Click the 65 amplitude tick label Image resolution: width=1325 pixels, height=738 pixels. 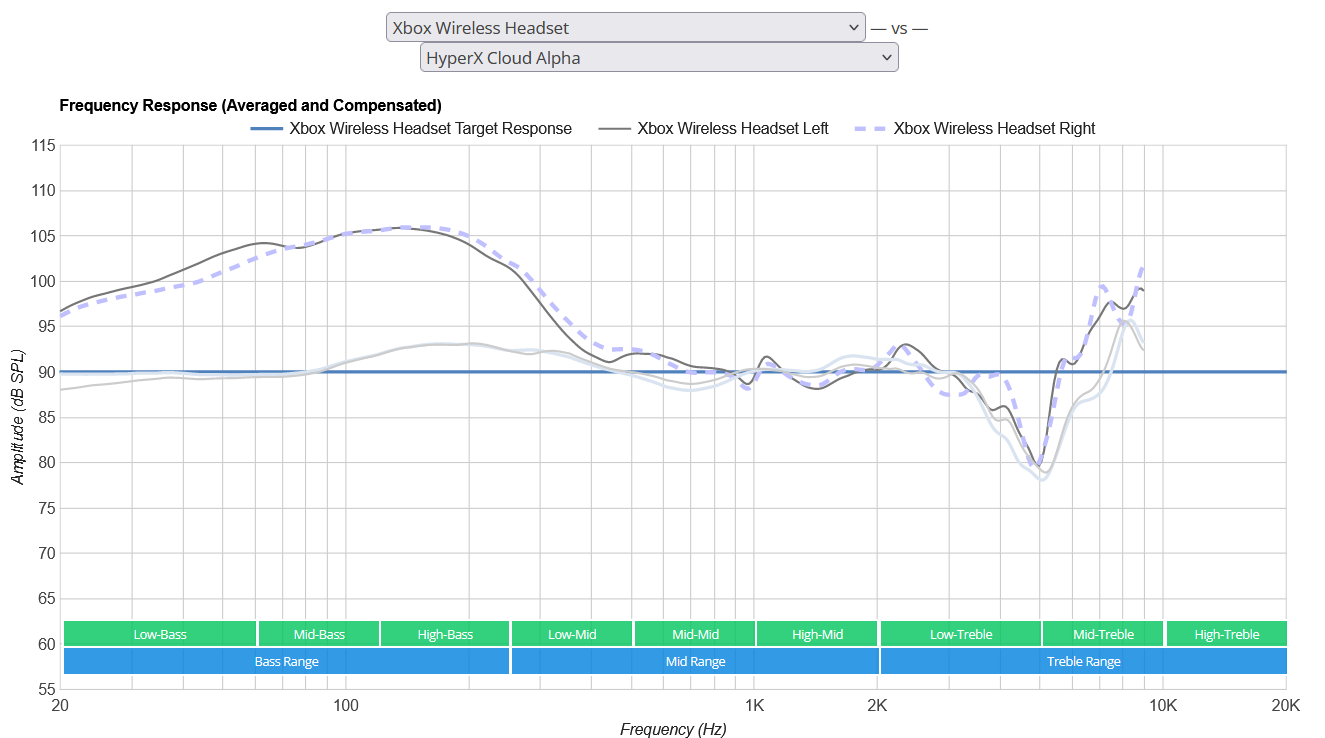[x=47, y=599]
